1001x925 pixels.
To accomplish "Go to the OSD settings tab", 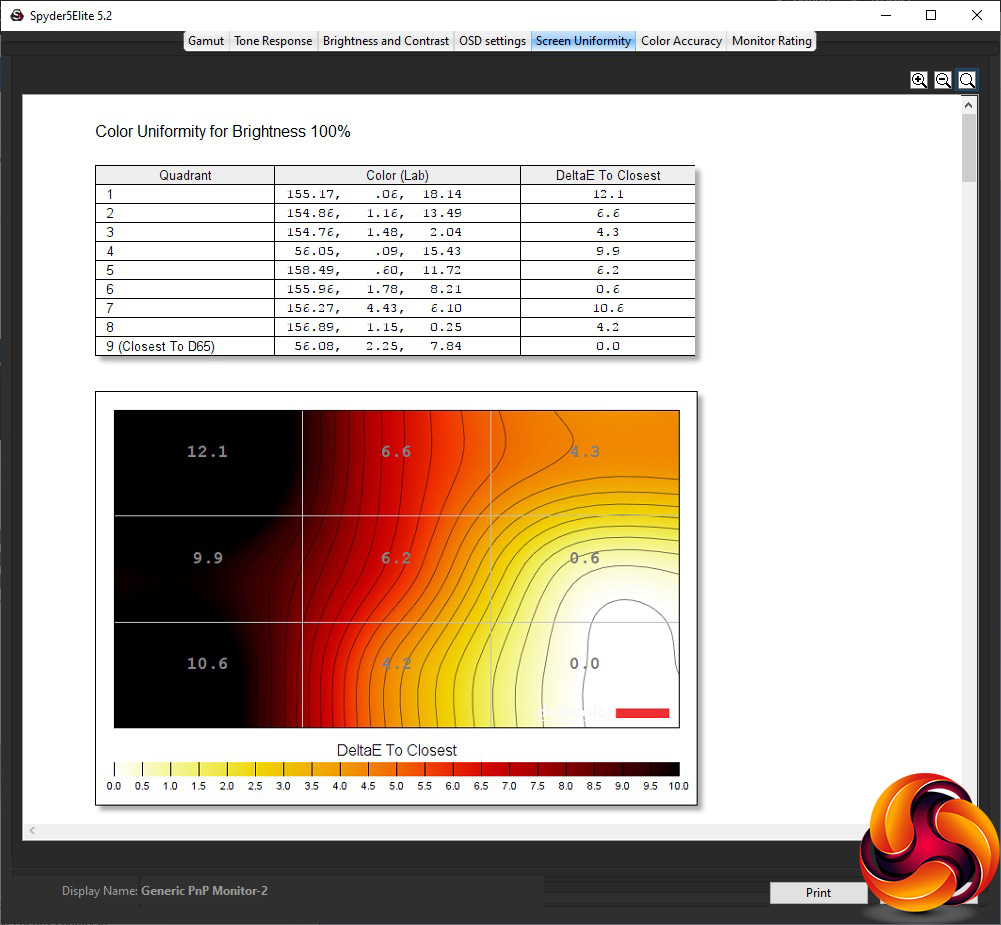I will pos(492,41).
